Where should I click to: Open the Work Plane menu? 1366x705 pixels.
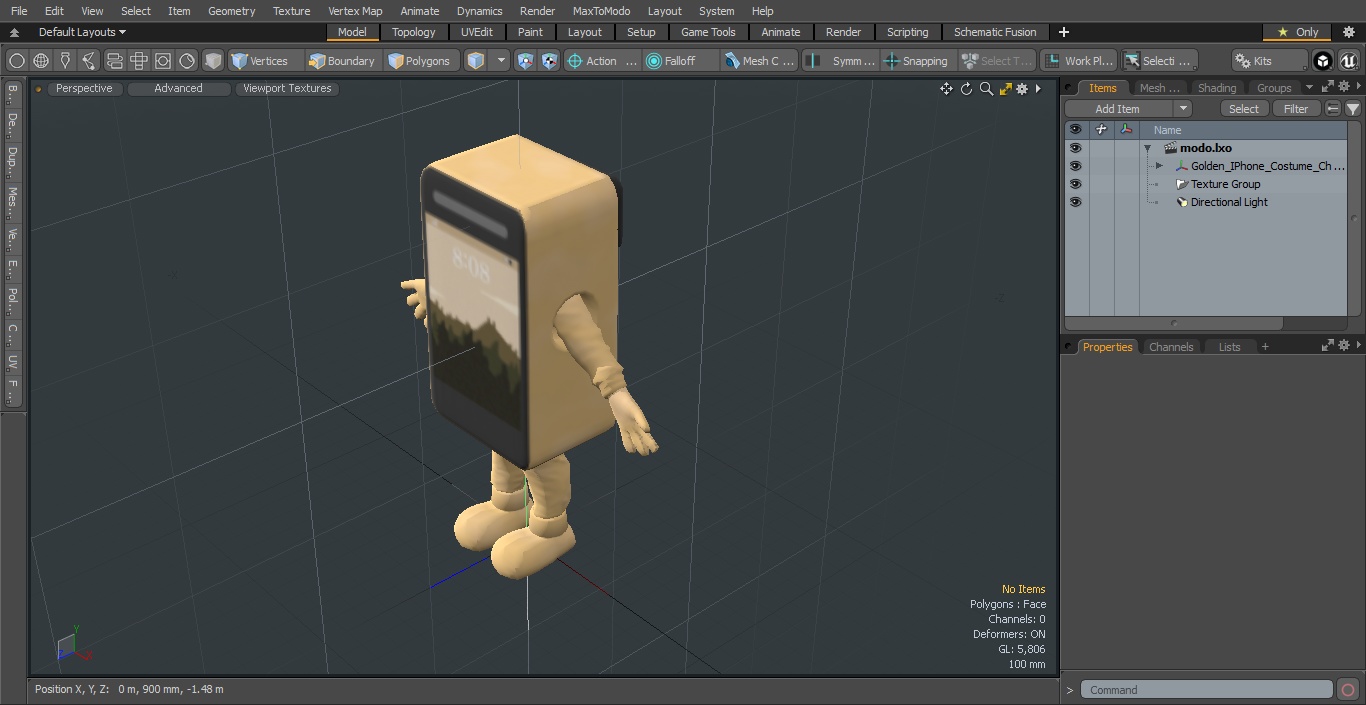click(x=1078, y=61)
